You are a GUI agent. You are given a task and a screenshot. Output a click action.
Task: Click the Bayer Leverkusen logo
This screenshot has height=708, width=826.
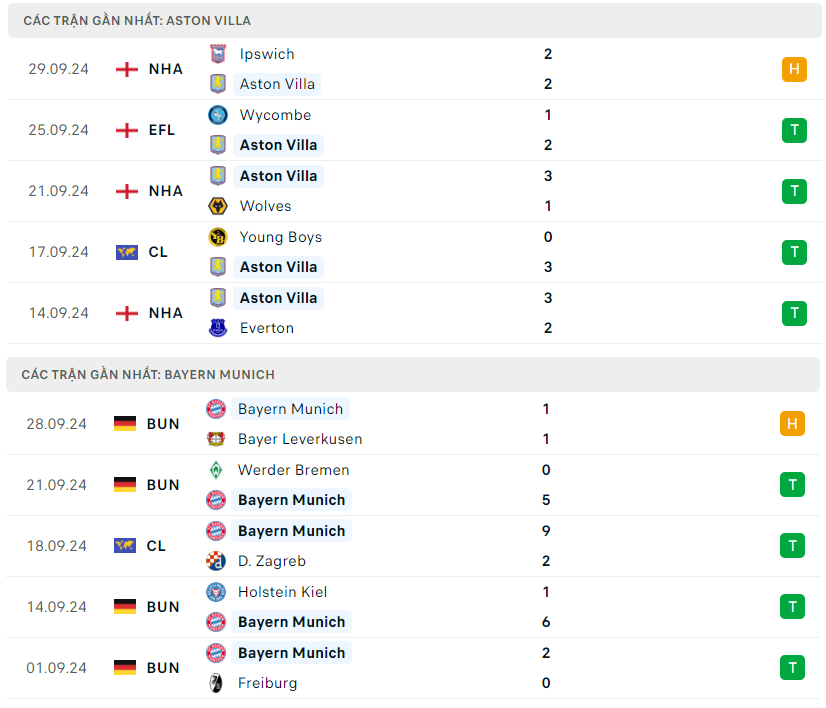(x=215, y=439)
